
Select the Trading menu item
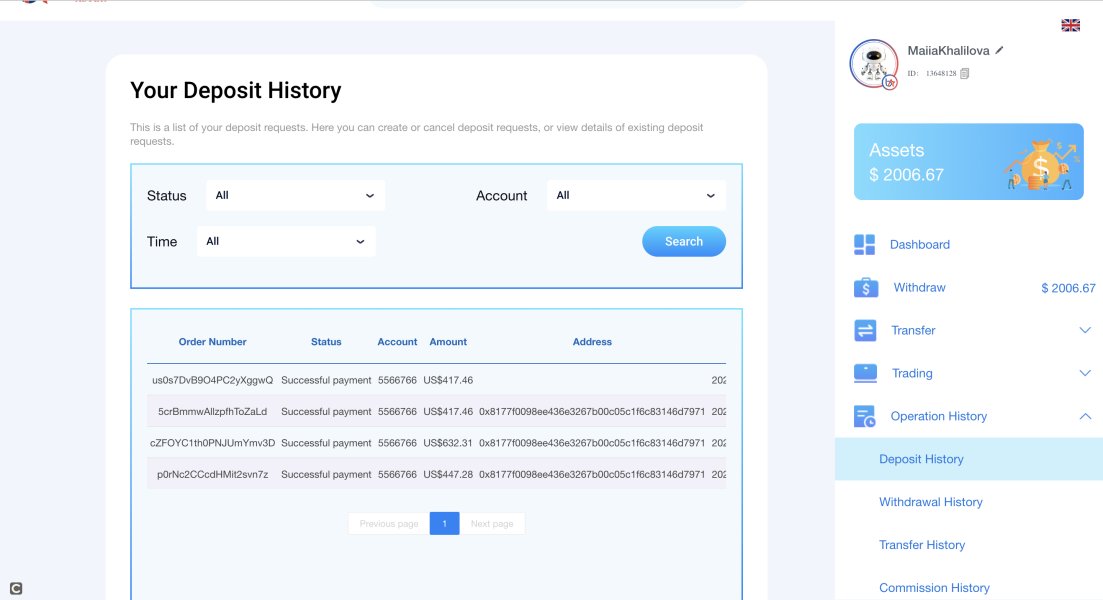(912, 373)
